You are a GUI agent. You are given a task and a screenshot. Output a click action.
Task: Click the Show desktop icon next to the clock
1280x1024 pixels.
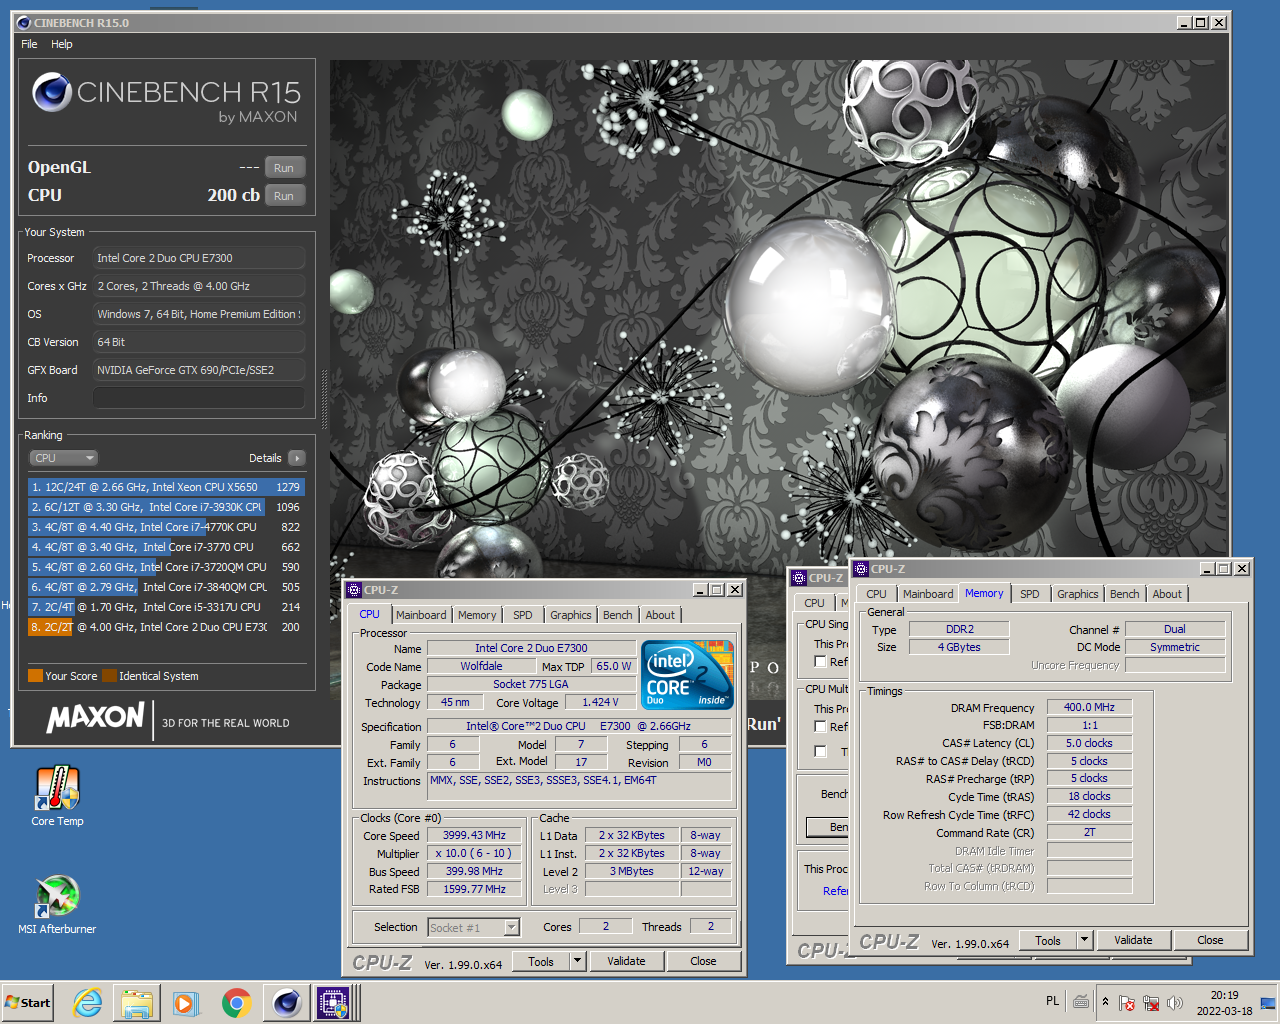pos(1268,1003)
